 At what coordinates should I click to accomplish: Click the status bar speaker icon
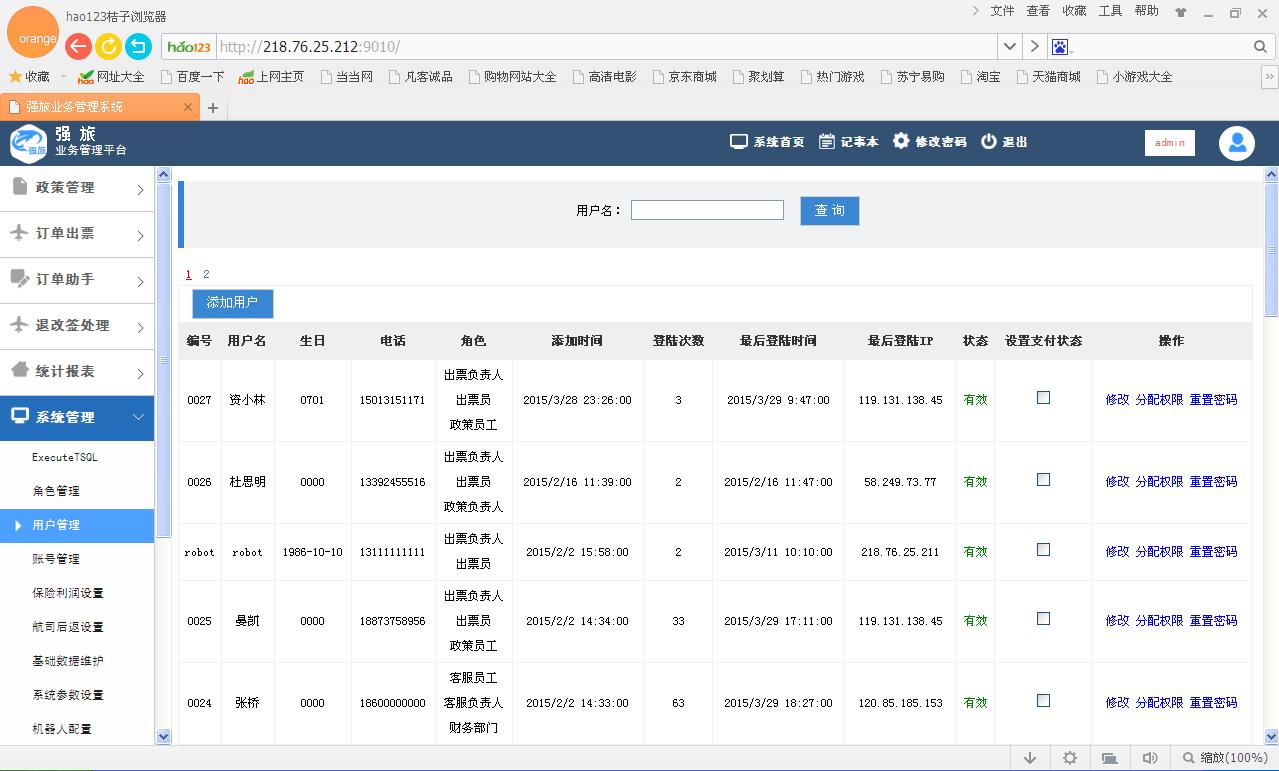point(1150,758)
